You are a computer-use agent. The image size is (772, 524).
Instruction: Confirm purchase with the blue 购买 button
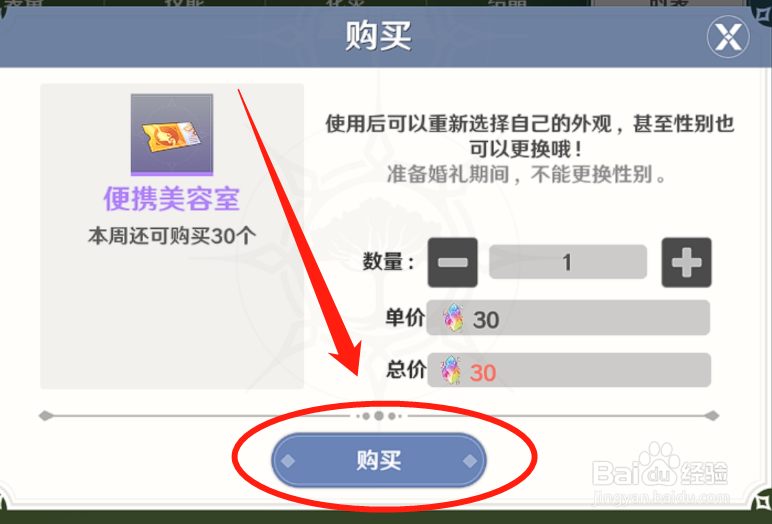coord(379,460)
